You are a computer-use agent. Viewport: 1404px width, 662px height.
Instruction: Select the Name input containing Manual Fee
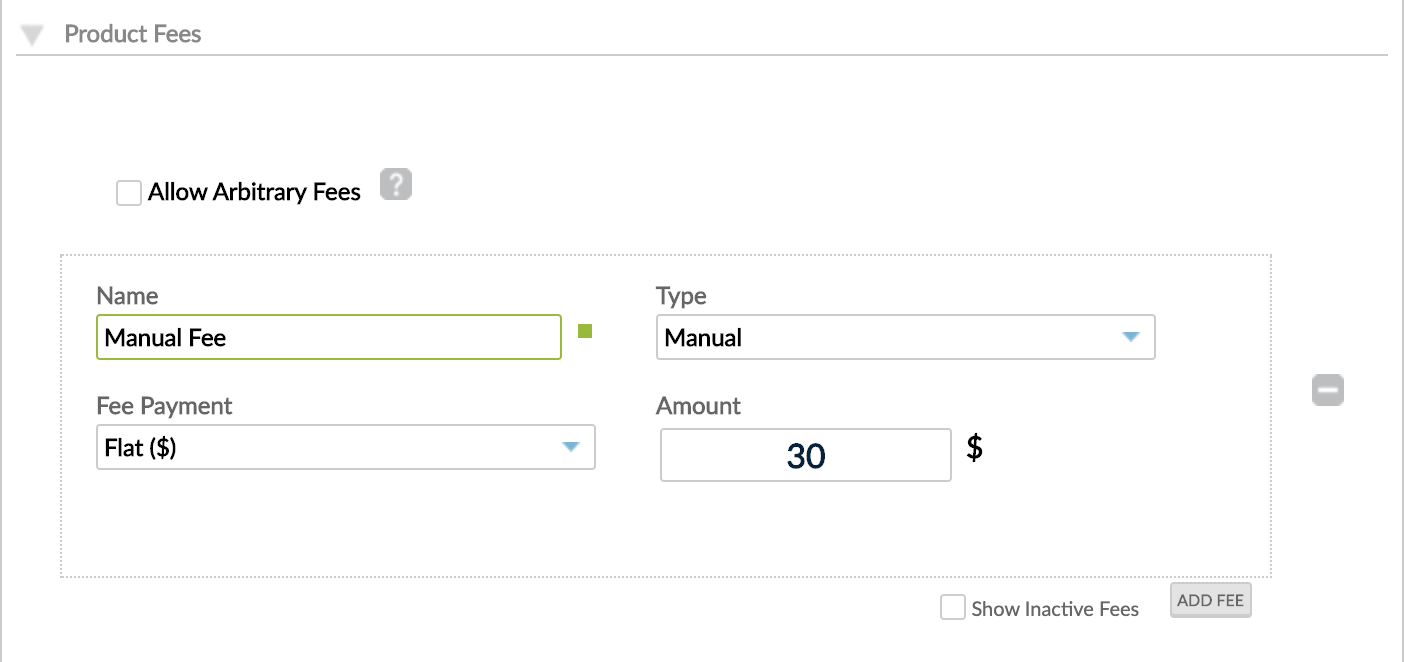pos(328,337)
